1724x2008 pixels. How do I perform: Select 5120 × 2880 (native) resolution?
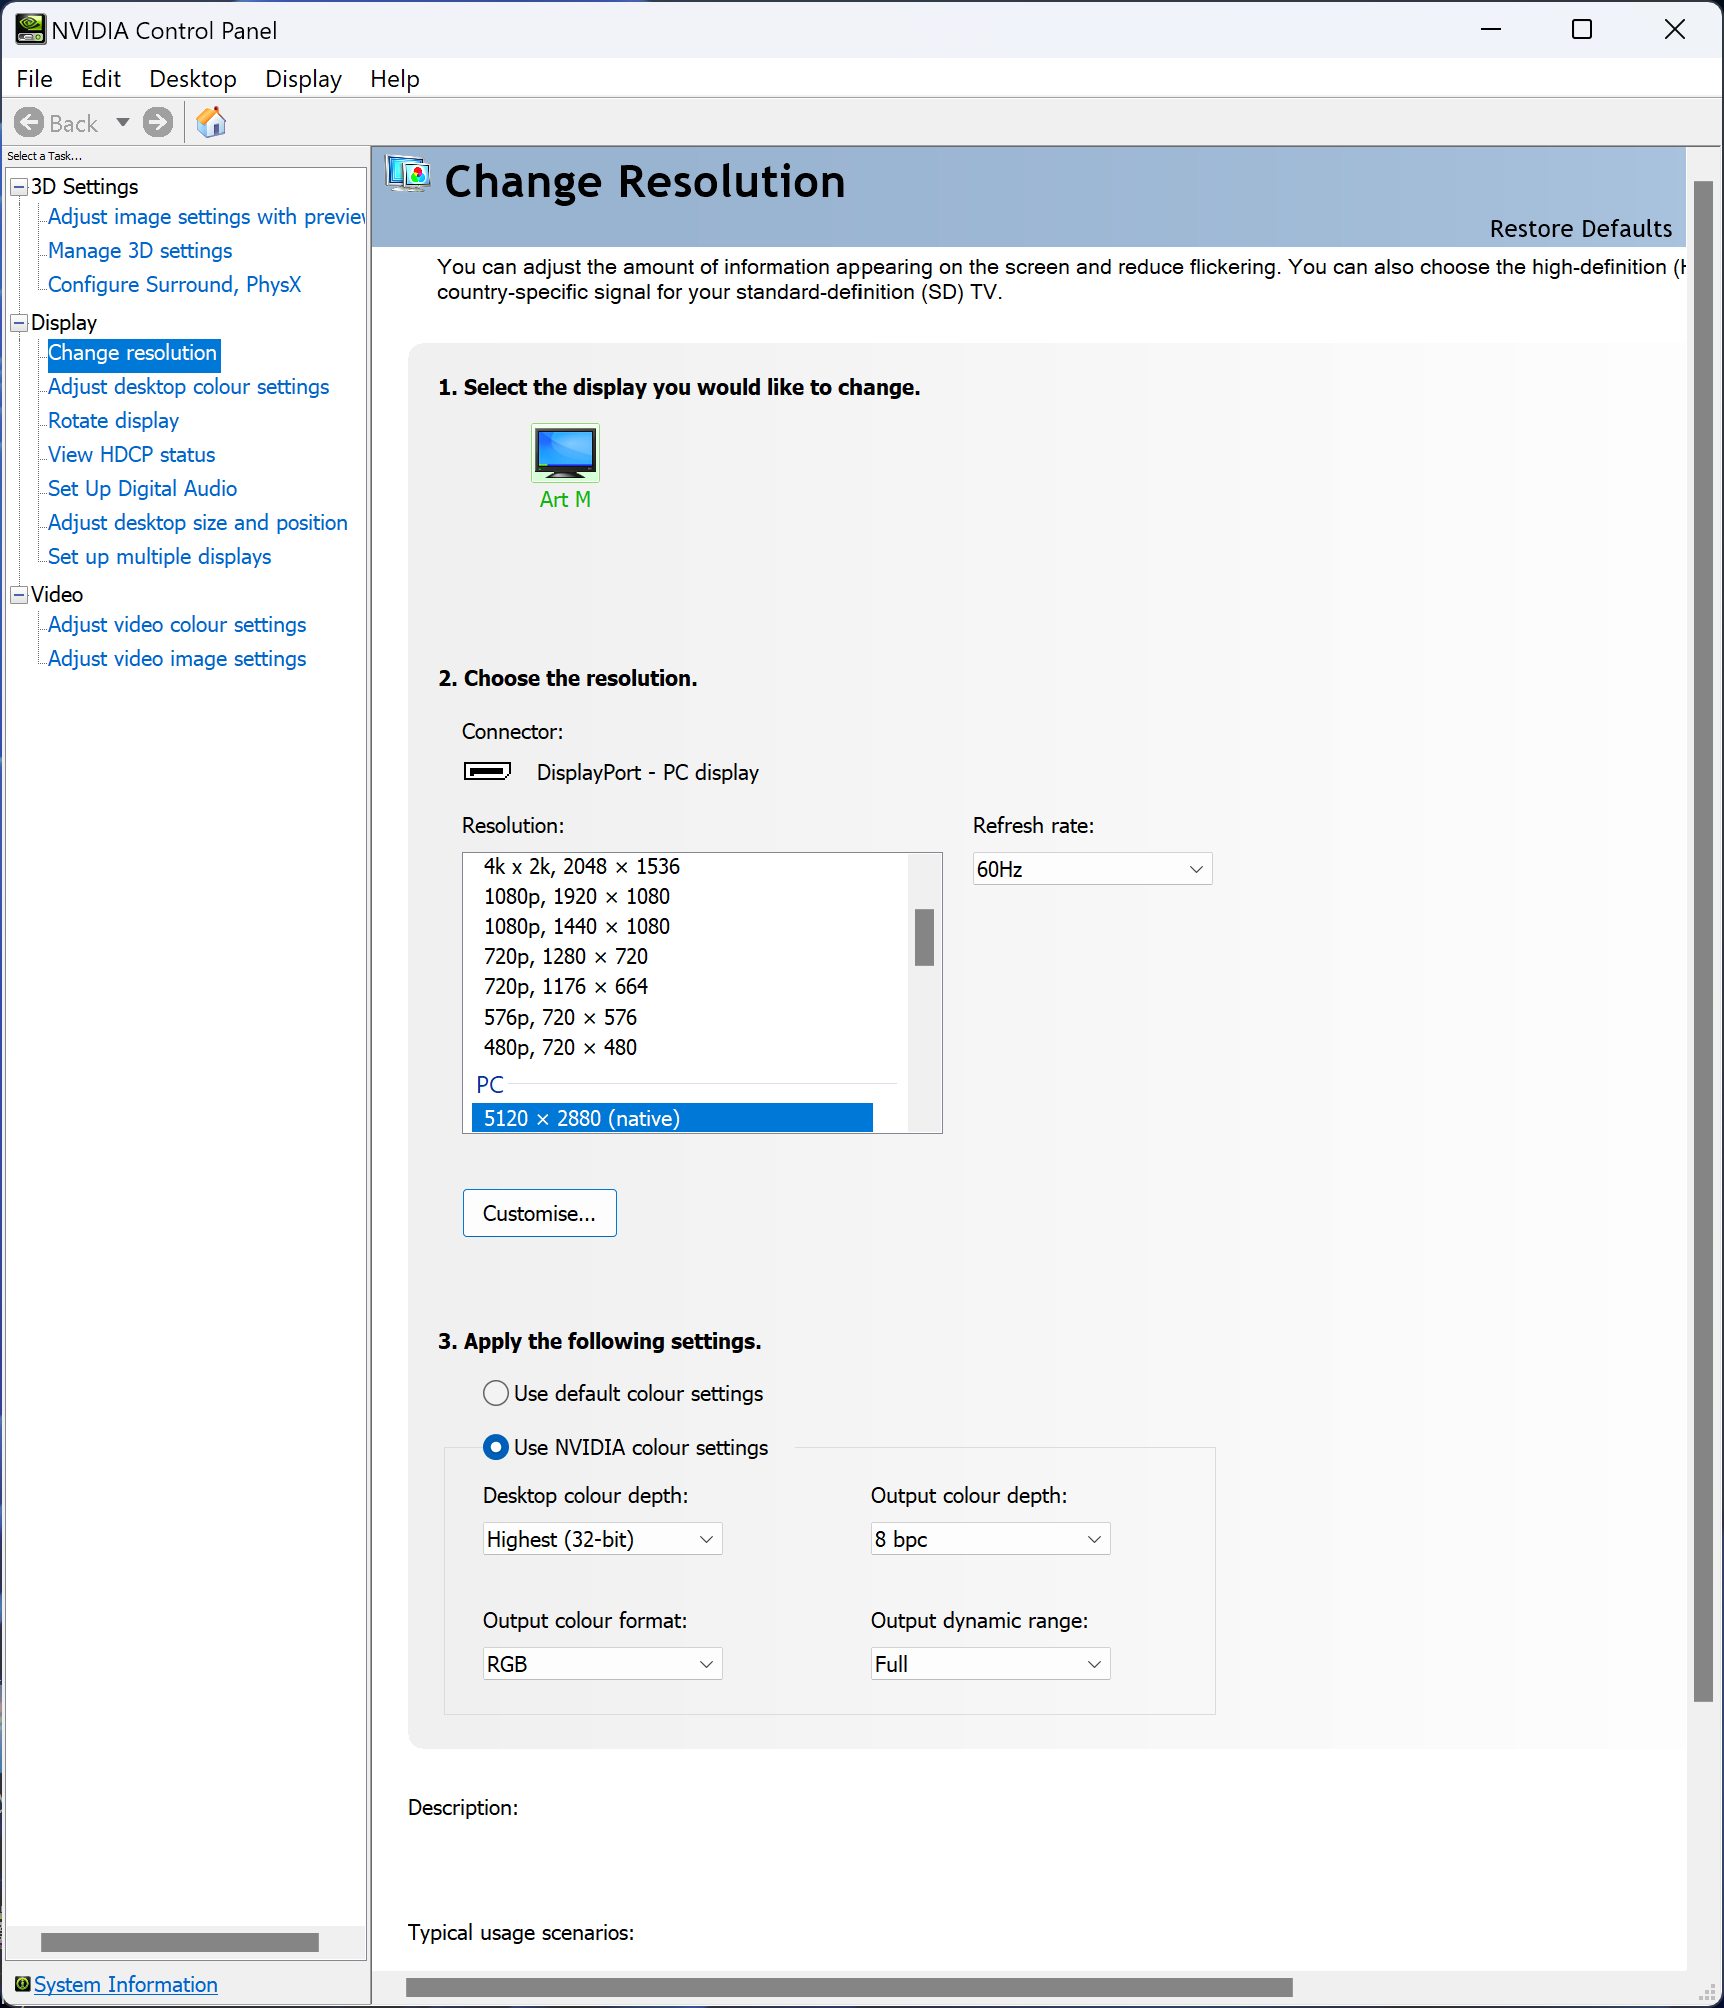click(672, 1118)
